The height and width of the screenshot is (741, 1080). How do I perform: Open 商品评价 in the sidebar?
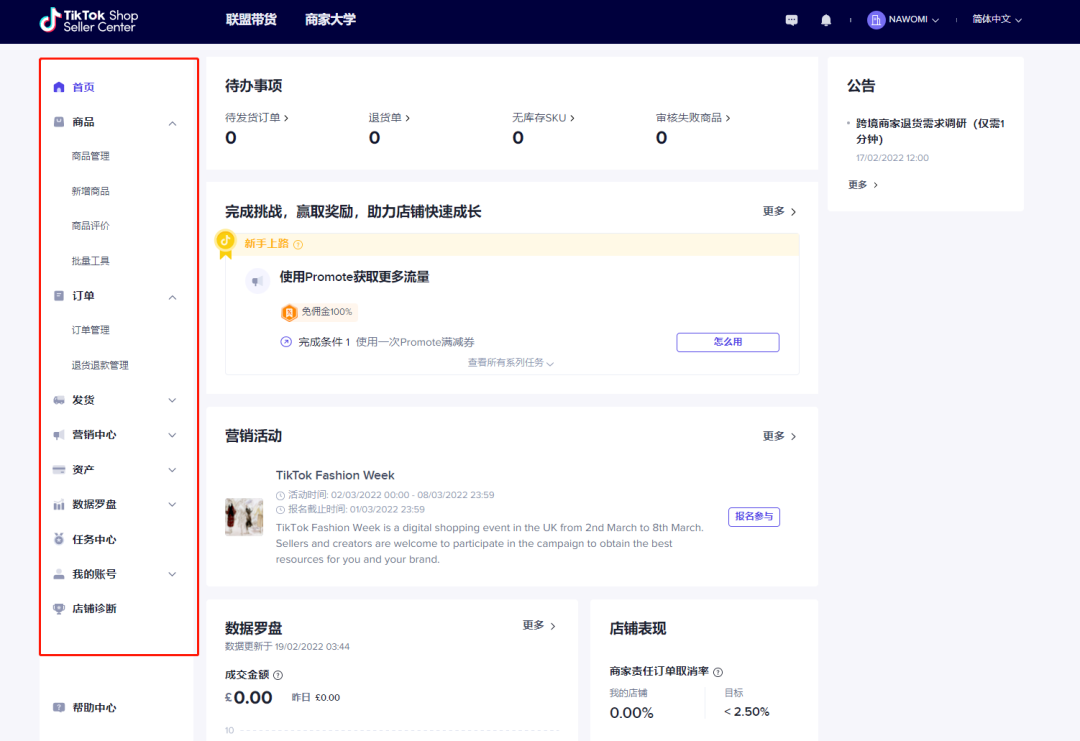coord(90,226)
